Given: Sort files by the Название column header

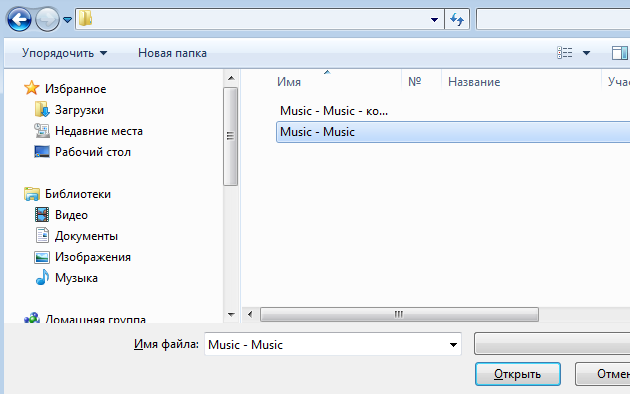Looking at the screenshot, I should [474, 82].
